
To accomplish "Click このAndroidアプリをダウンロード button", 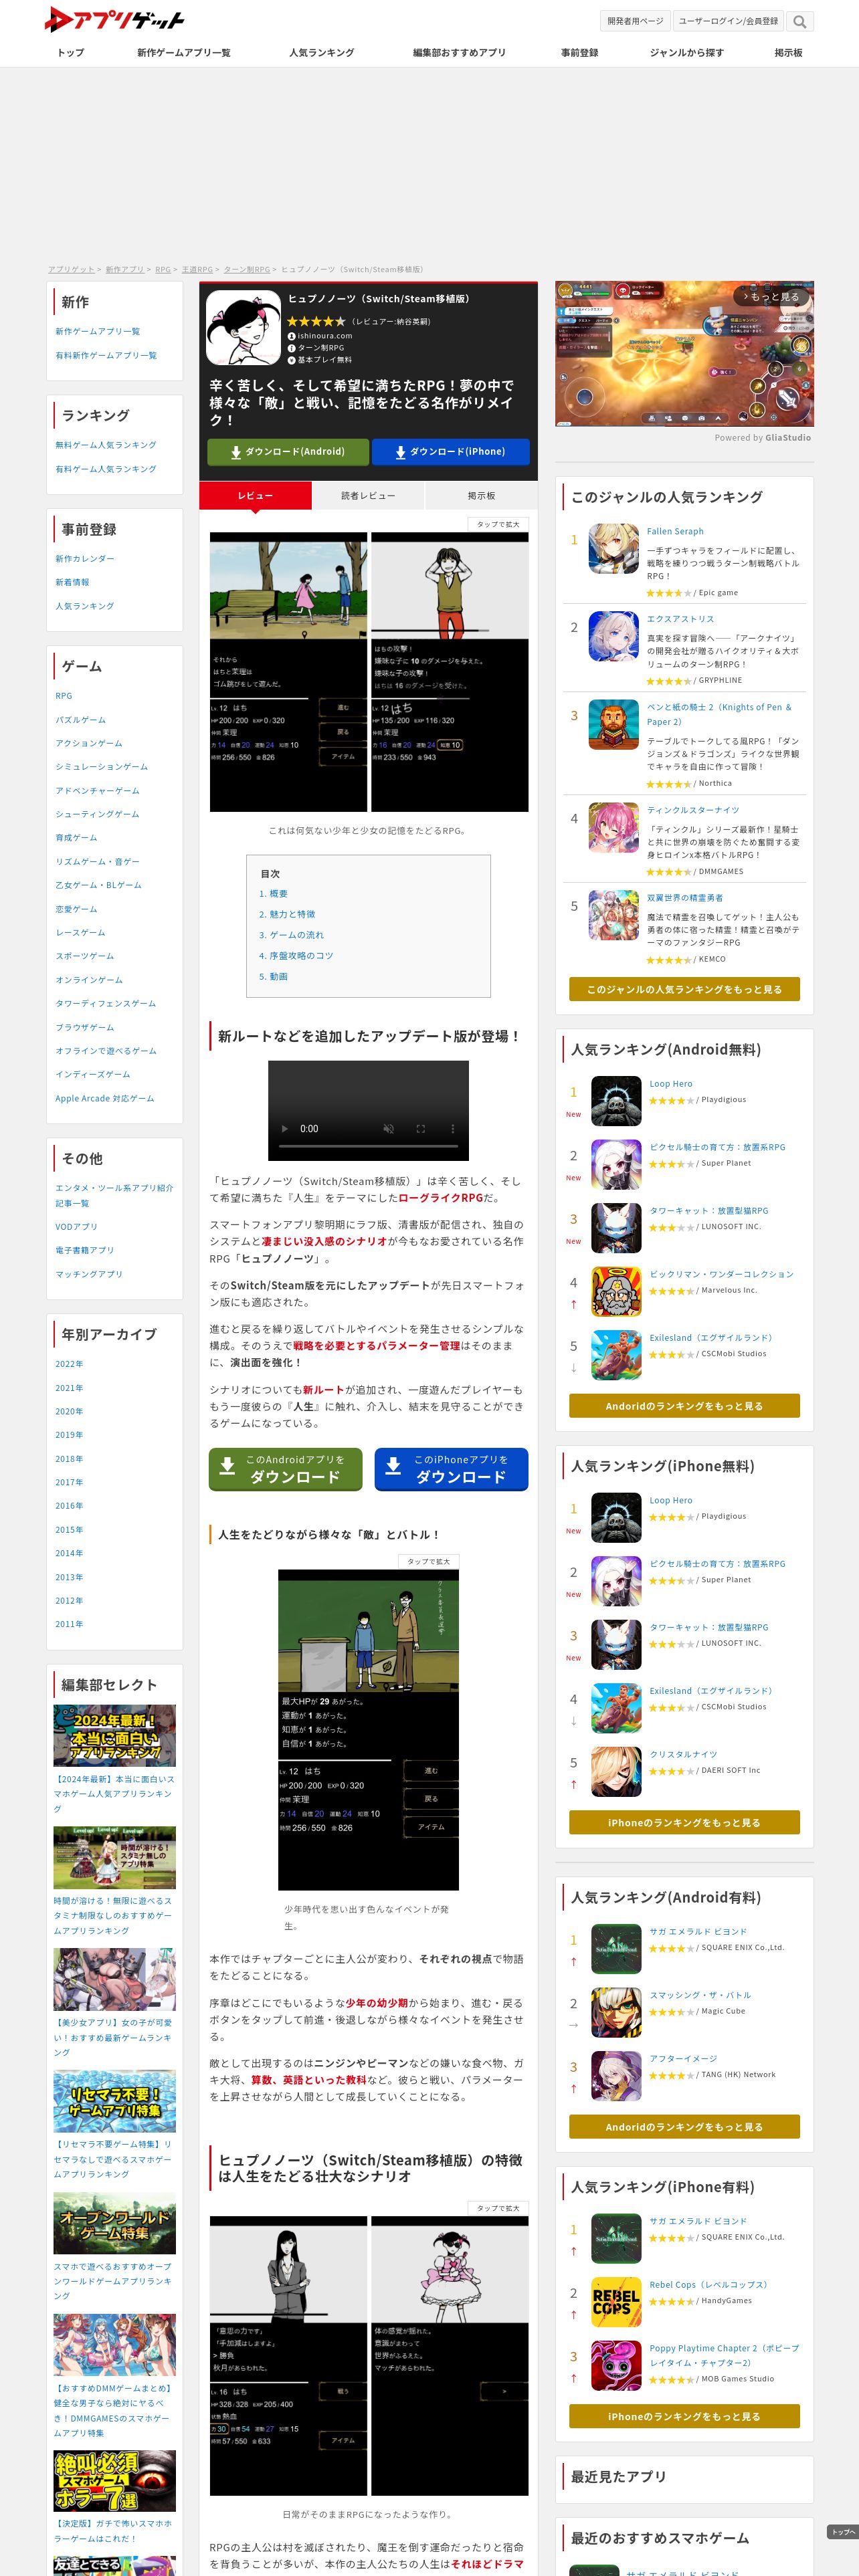I will (x=286, y=1469).
